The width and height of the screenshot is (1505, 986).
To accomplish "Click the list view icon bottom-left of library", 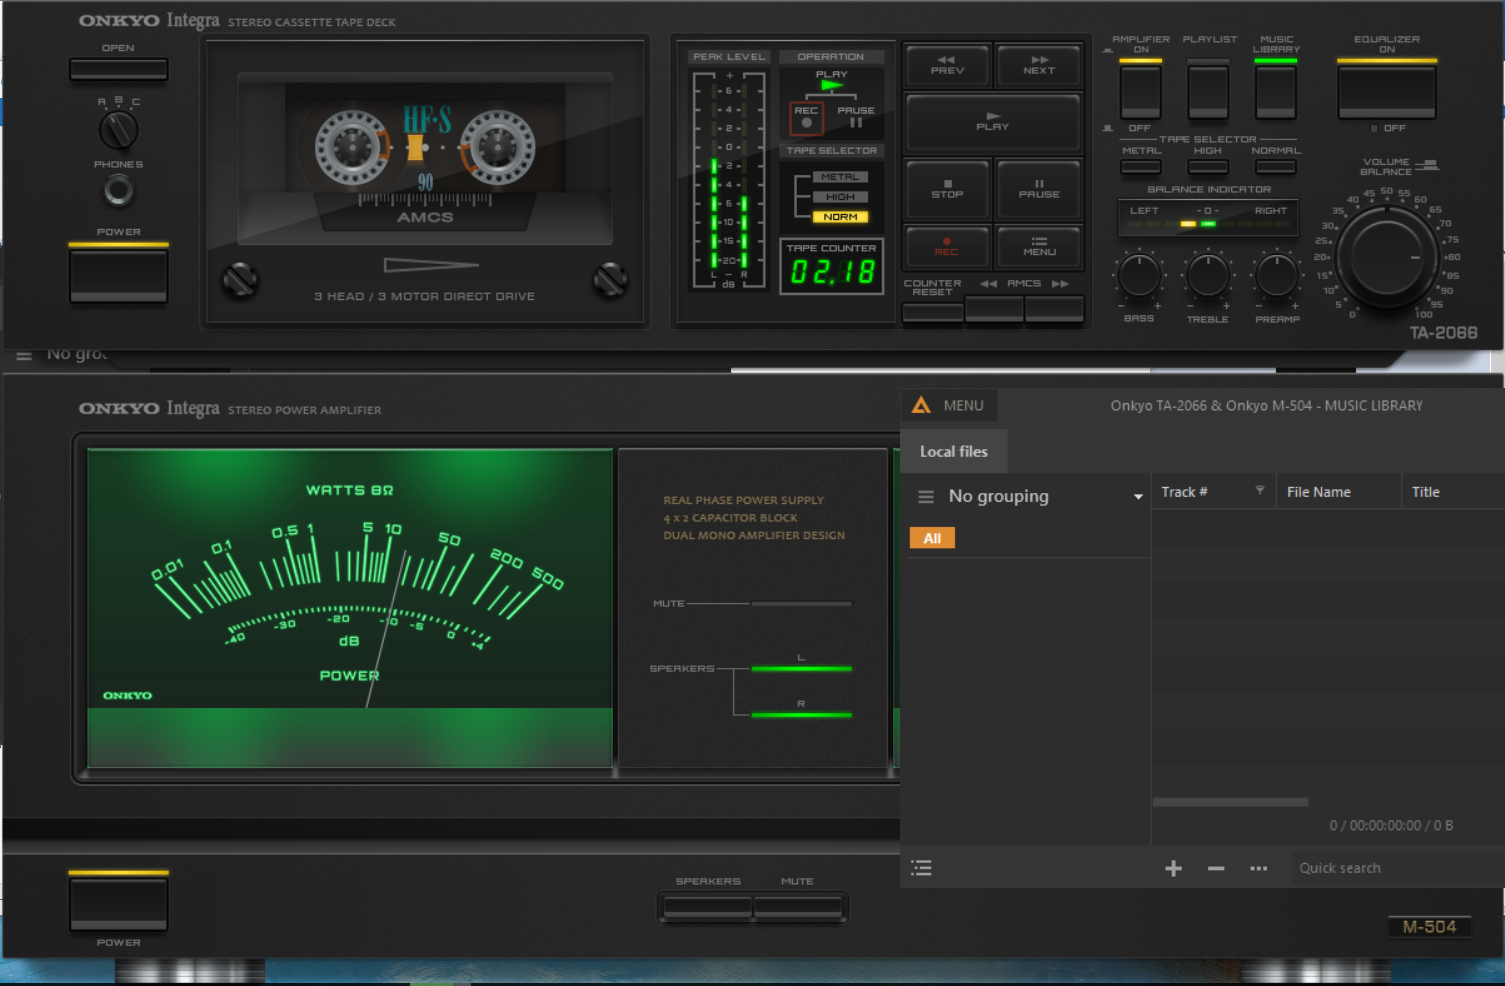I will click(921, 868).
